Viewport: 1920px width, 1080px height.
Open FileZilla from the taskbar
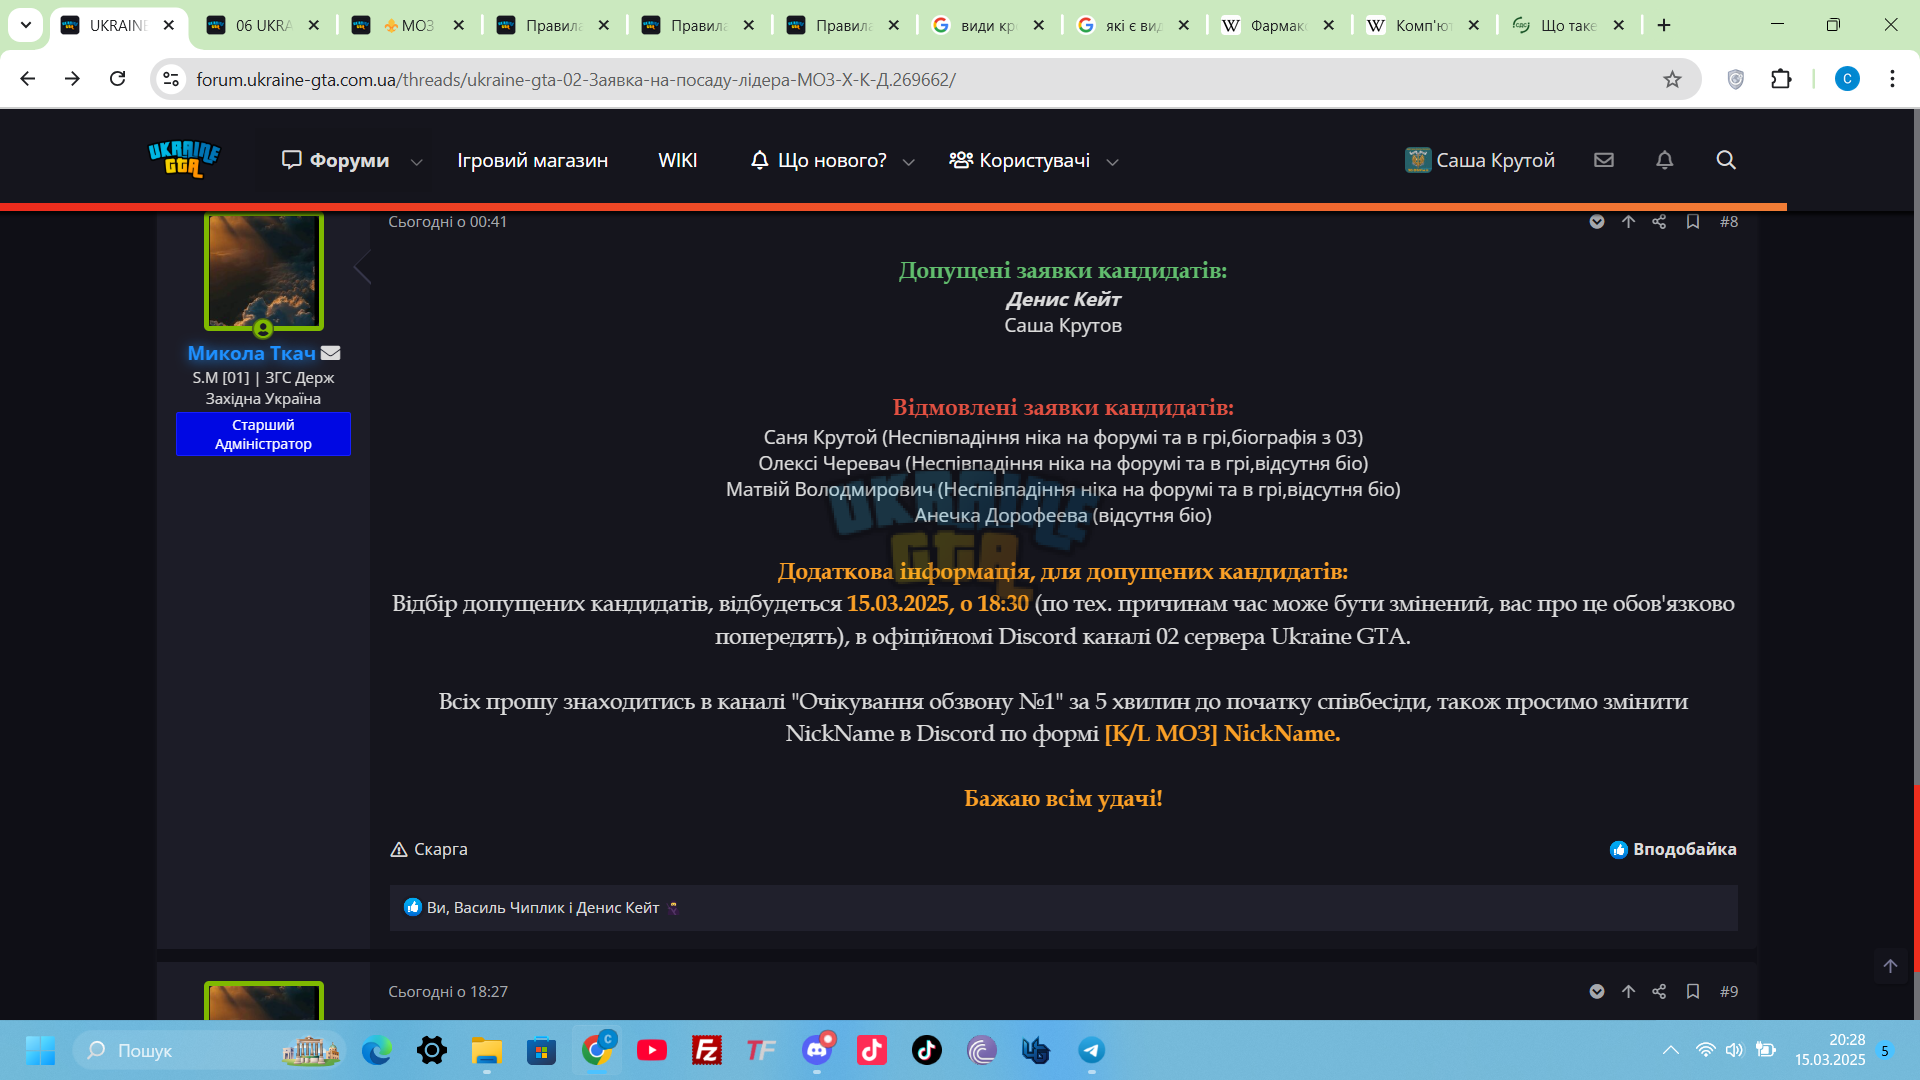point(707,1050)
